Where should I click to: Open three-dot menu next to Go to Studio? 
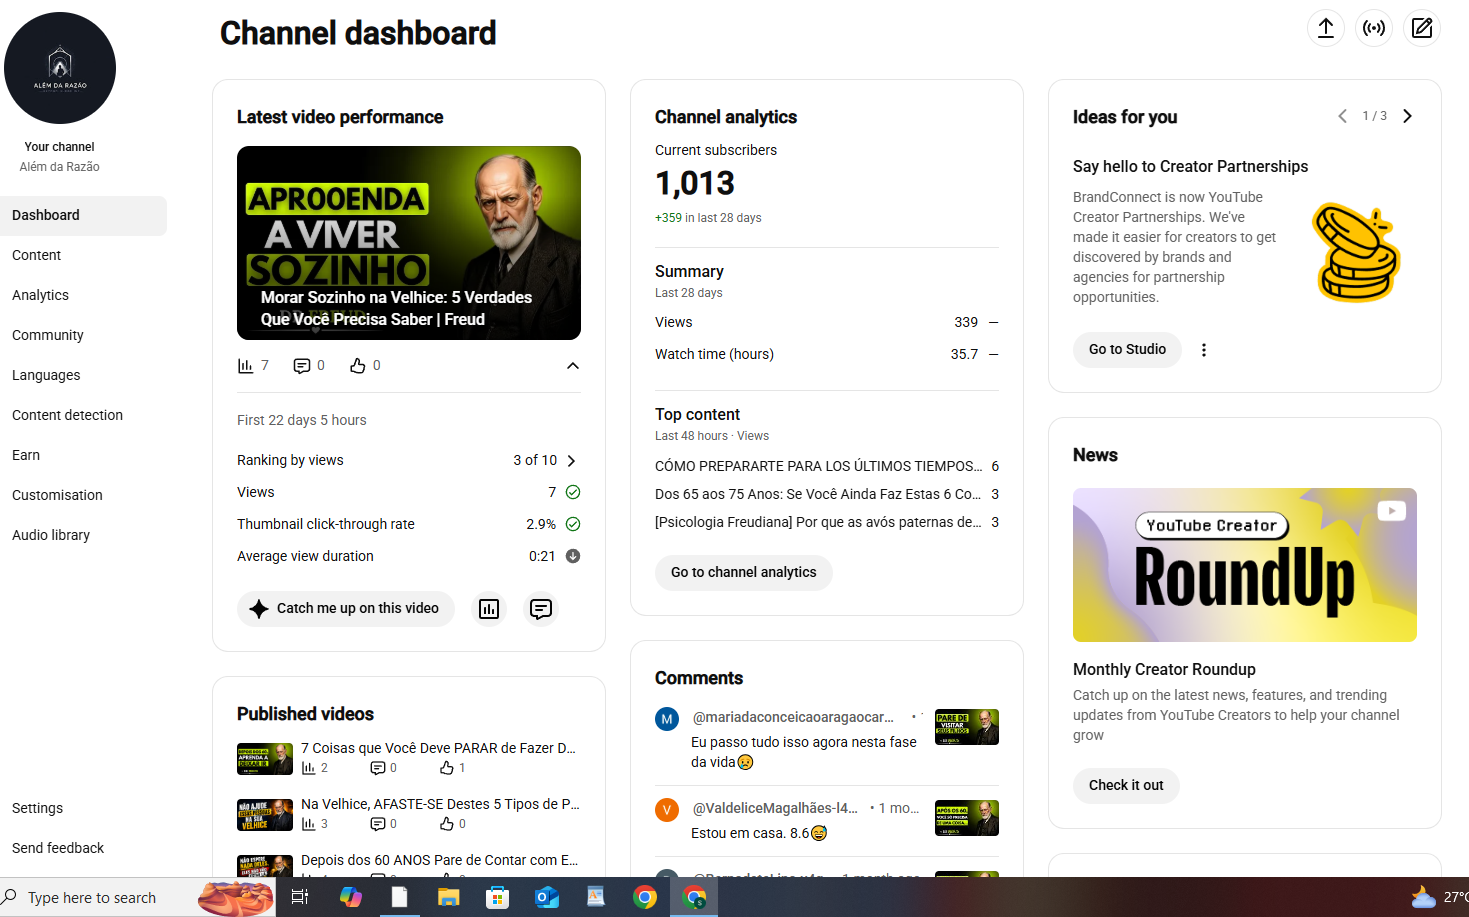coord(1204,350)
